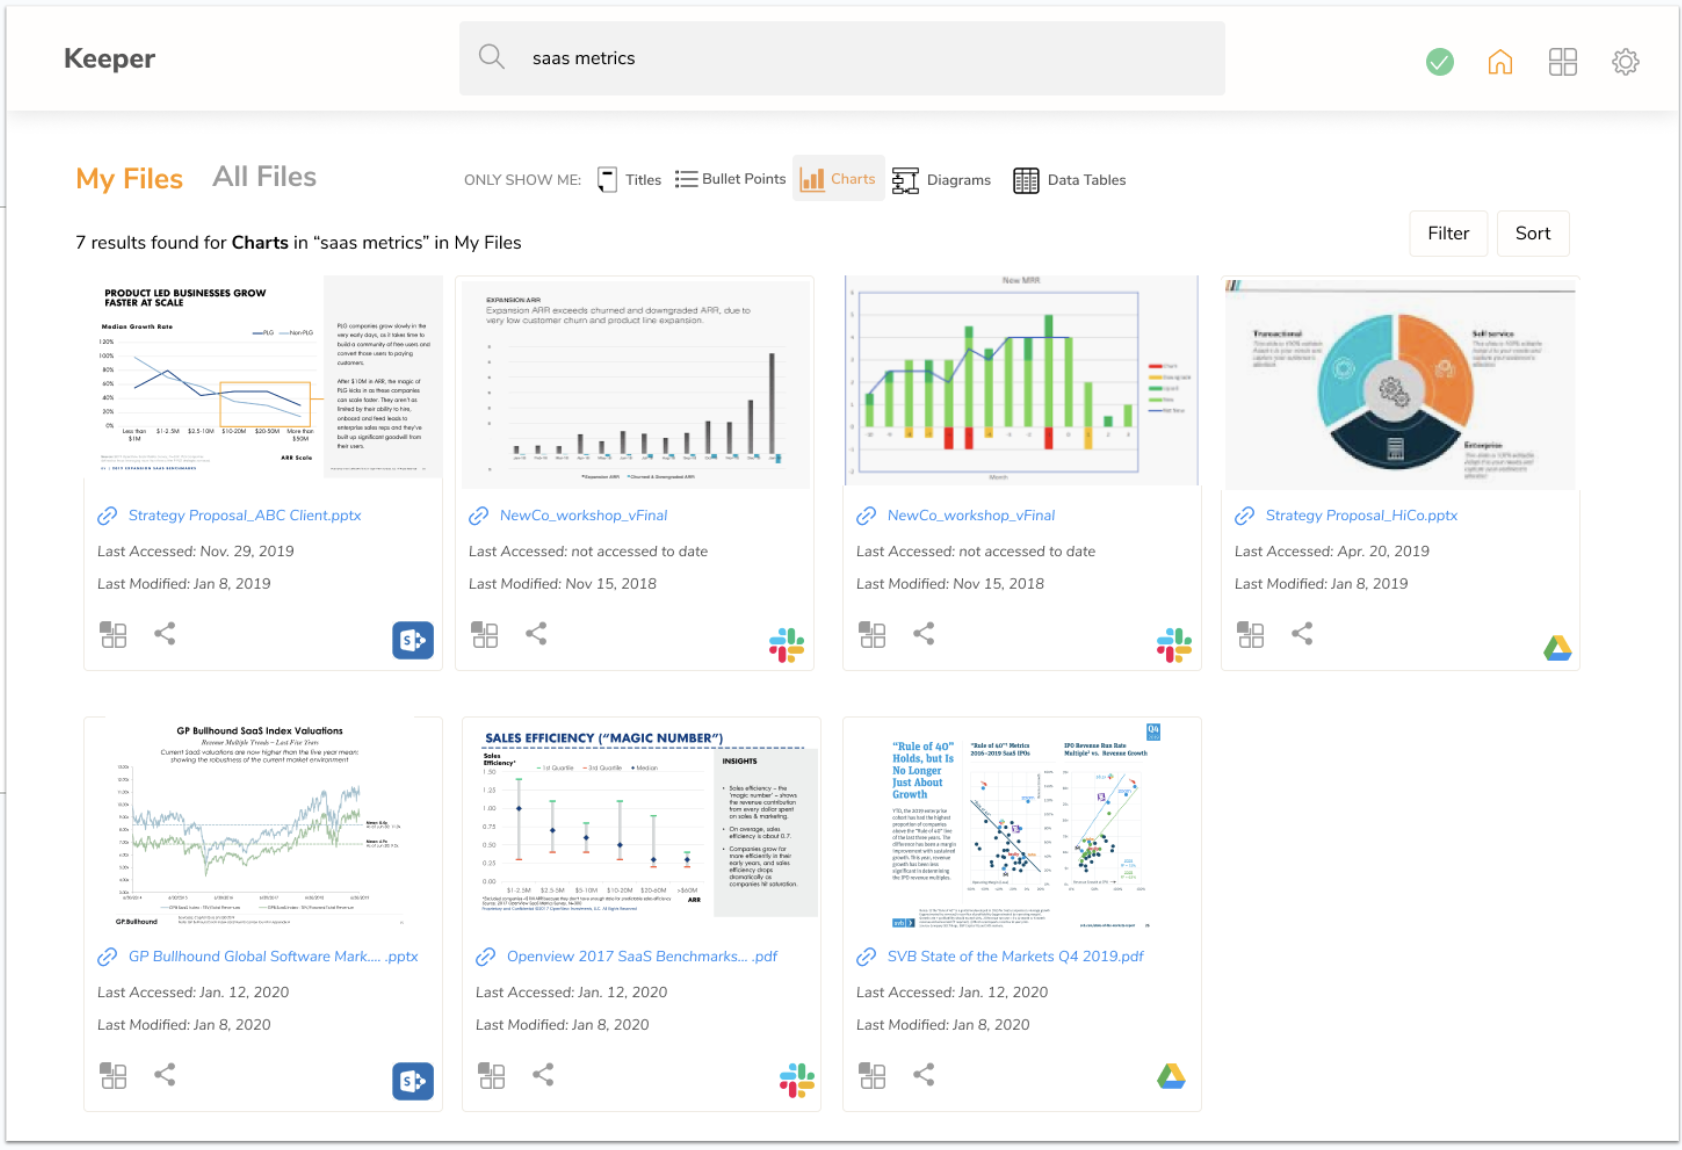
Task: Open Expansion ARR bar chart thumbnail
Action: [634, 383]
